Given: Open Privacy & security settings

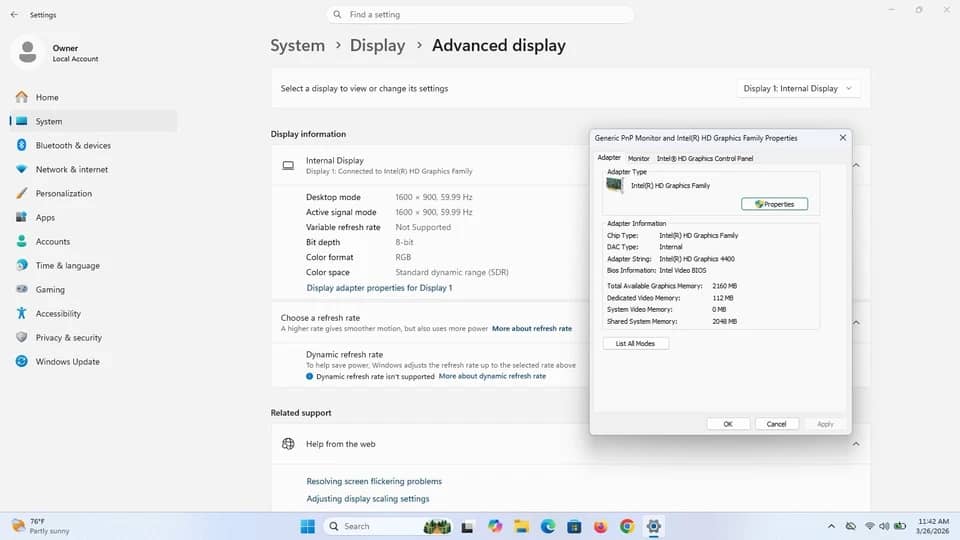Looking at the screenshot, I should coord(93,337).
